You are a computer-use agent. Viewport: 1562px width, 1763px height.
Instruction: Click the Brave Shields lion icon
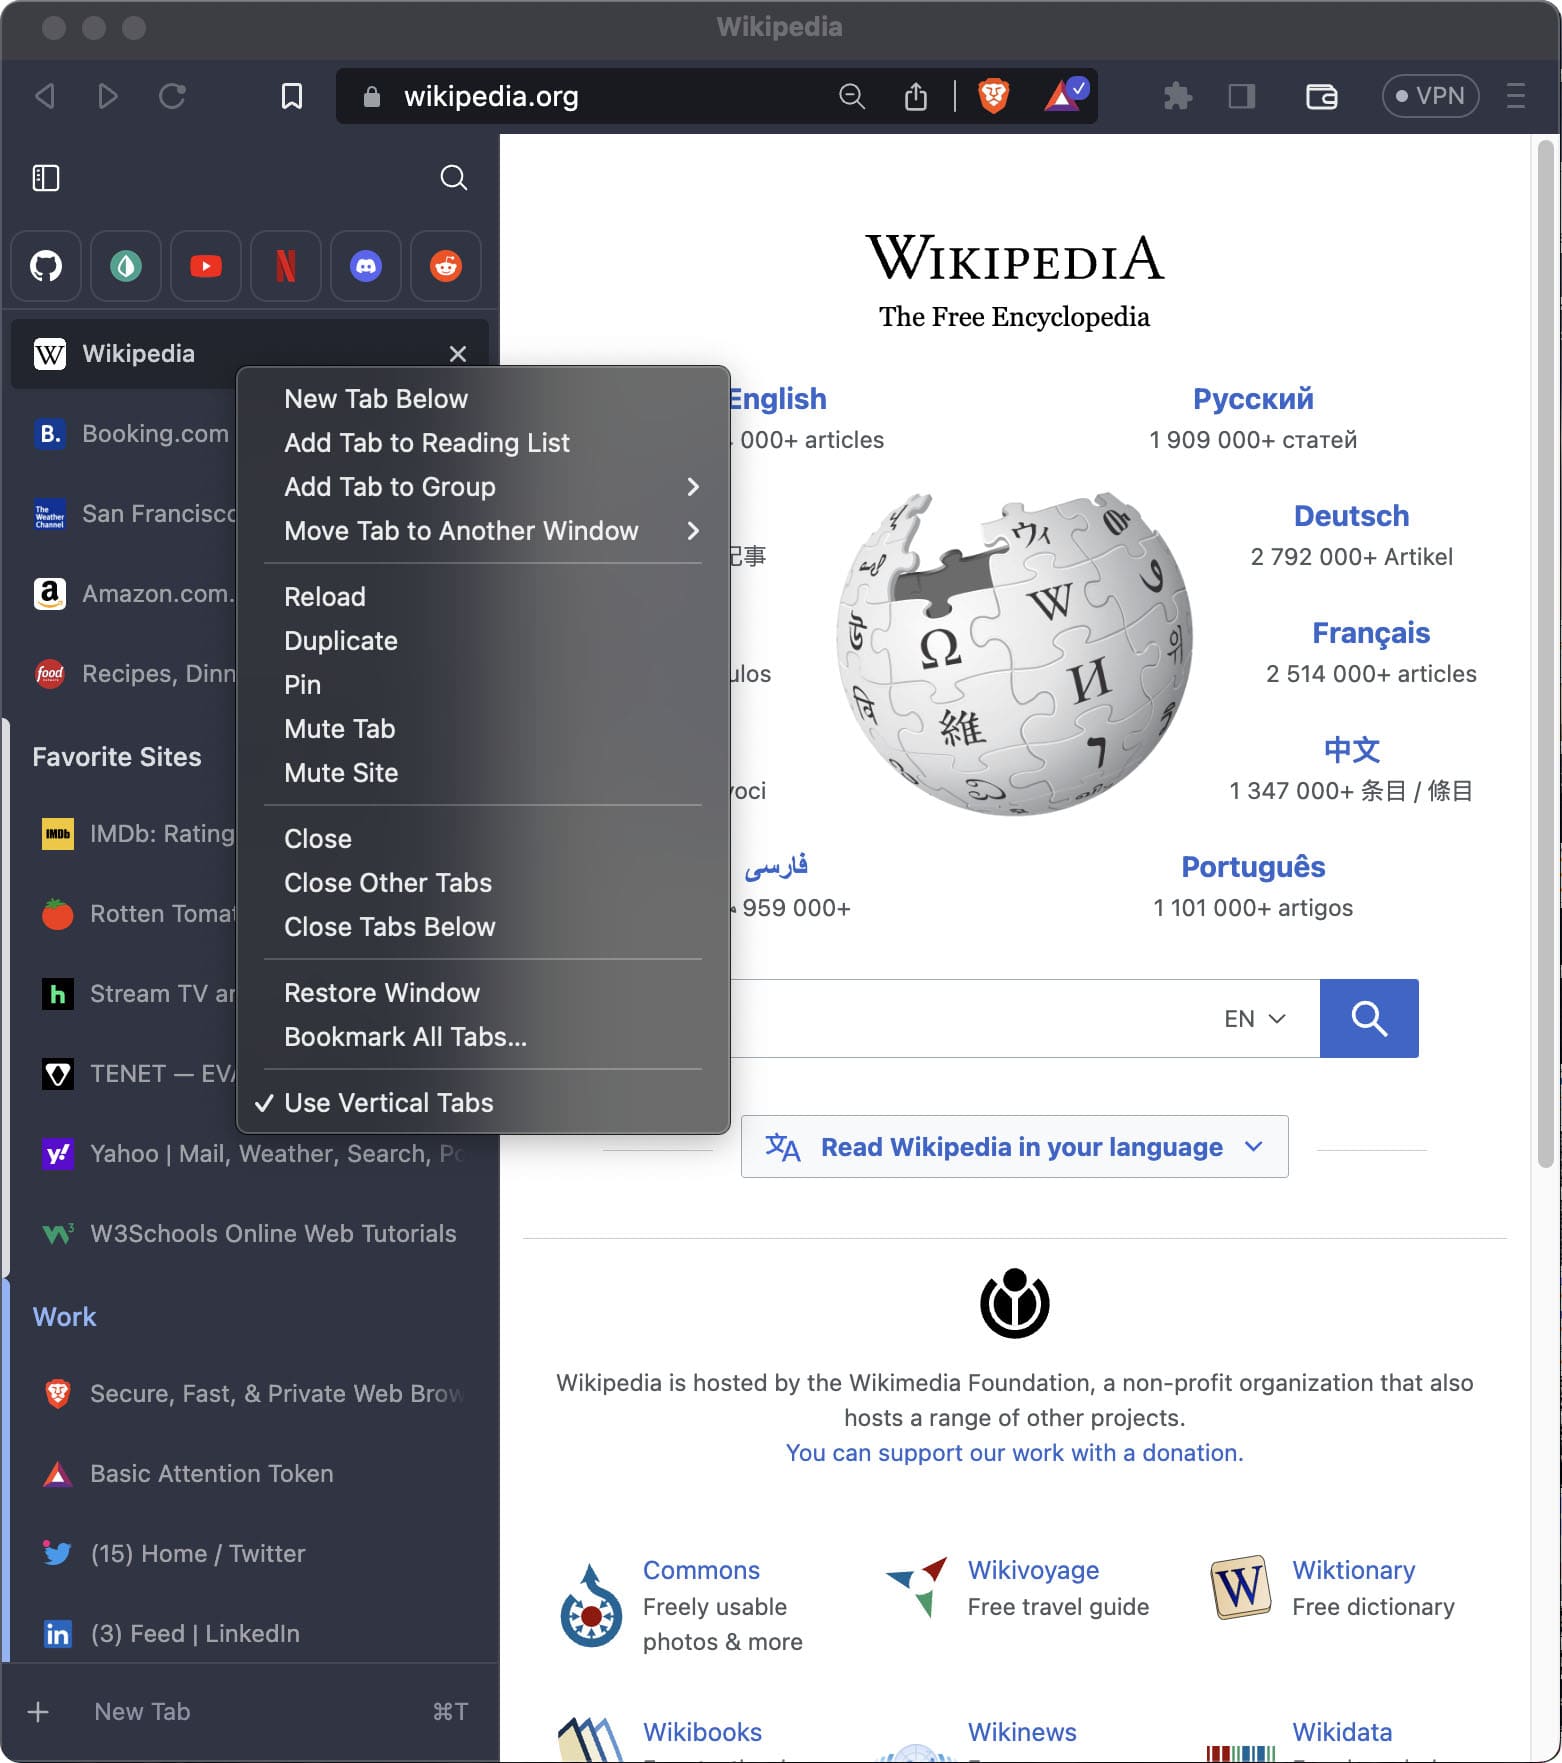pos(993,96)
